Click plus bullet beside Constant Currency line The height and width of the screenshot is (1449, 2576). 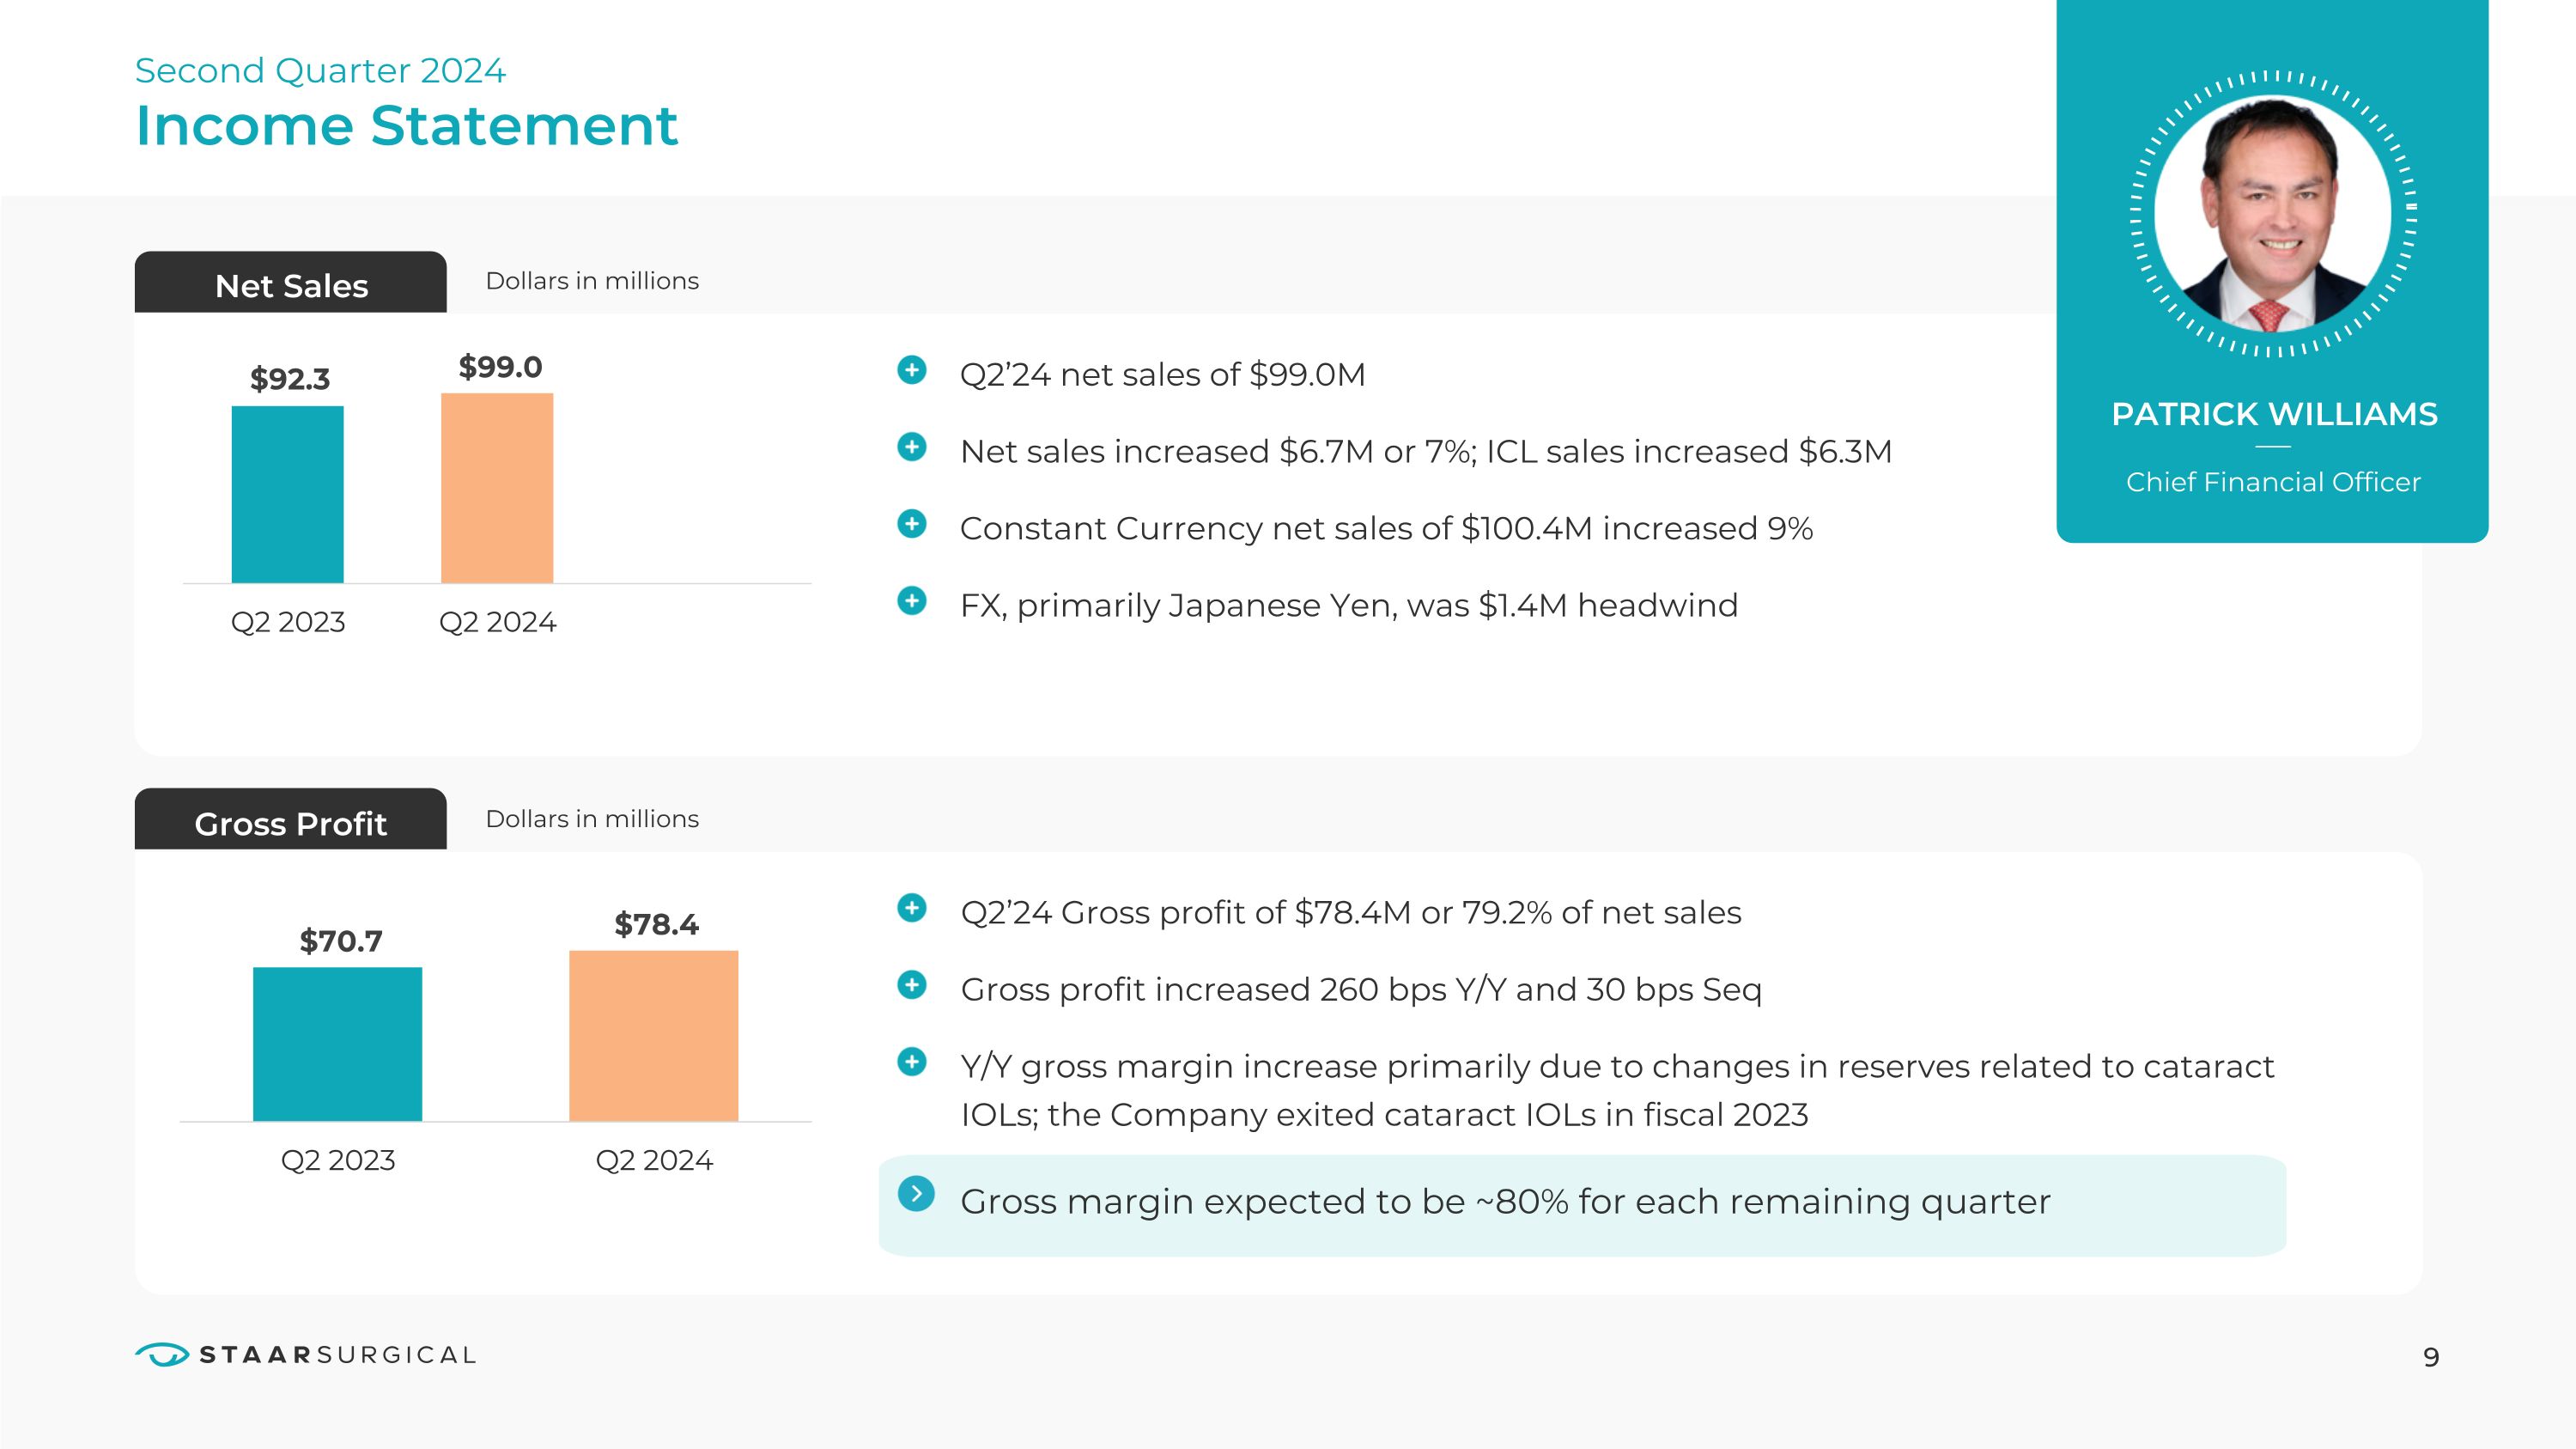point(911,524)
